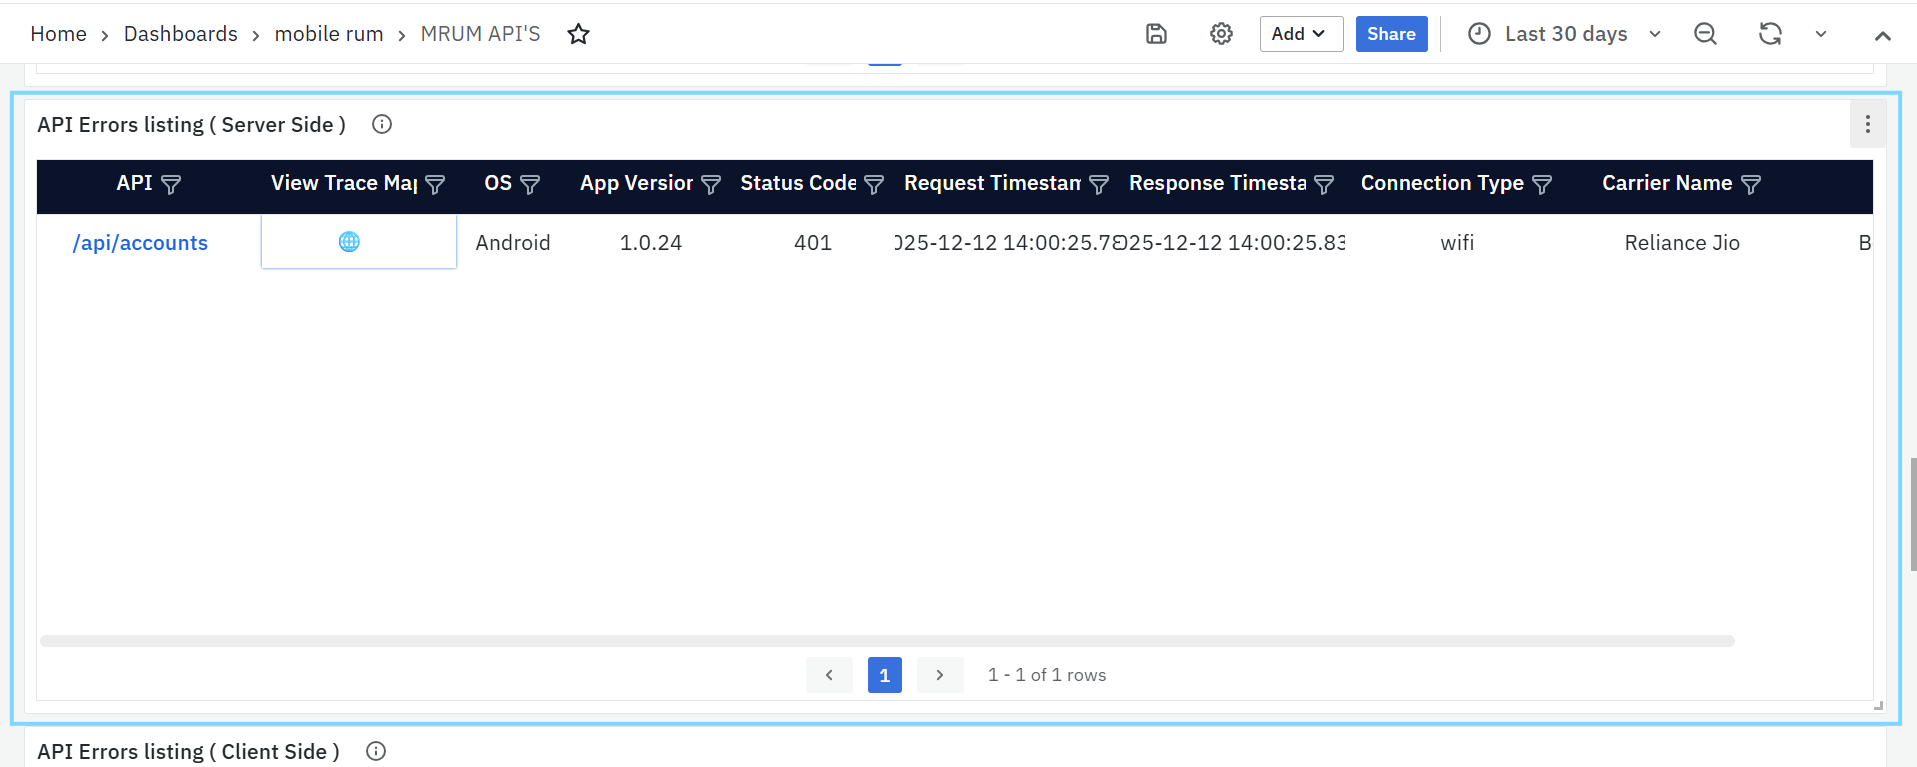Star the MRUM API'S dashboard
The width and height of the screenshot is (1917, 767).
[x=578, y=34]
